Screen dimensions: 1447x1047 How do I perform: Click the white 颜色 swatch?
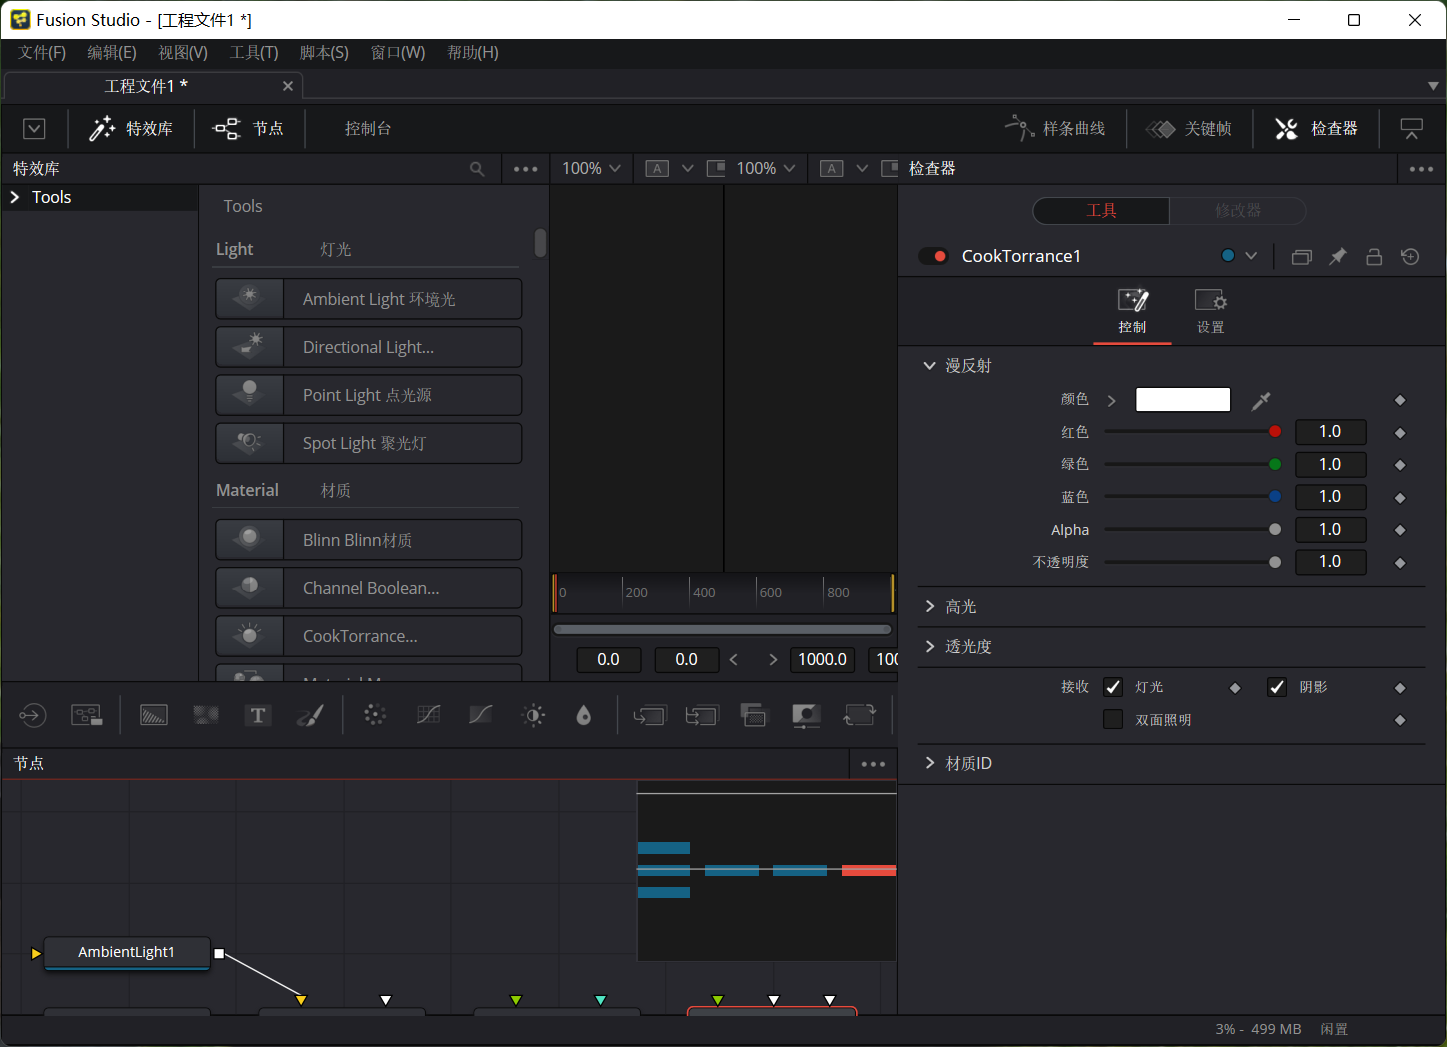coord(1183,400)
